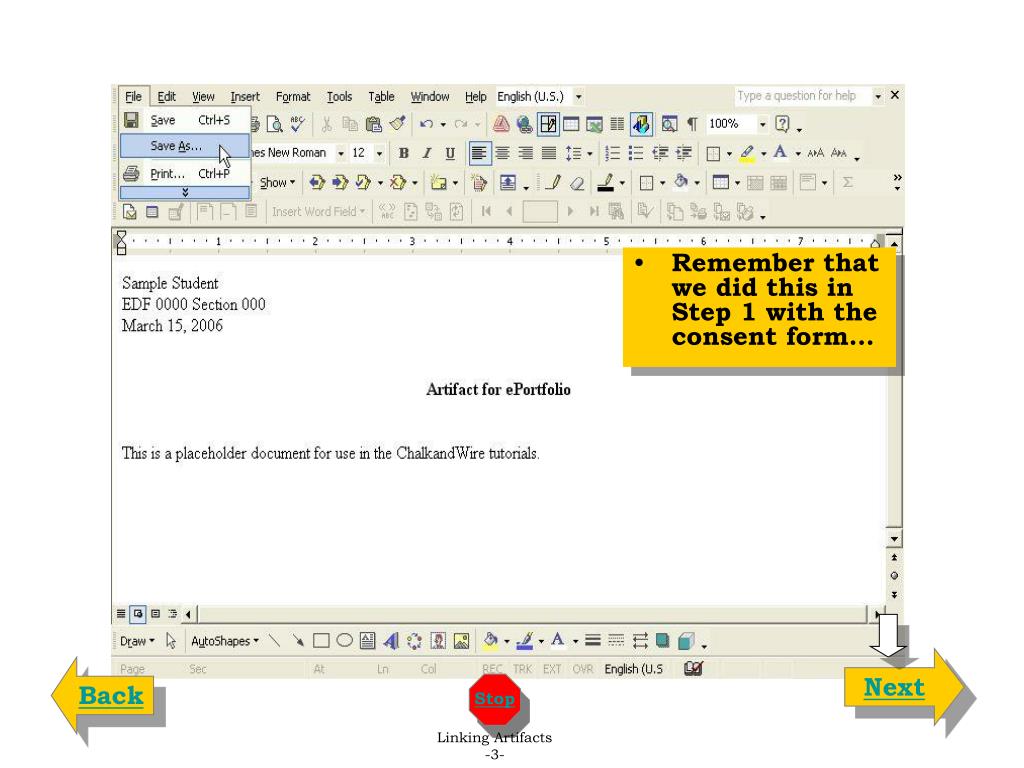Run the Spelling and Grammar check
Viewport: 1024px width, 768px height.
click(298, 124)
